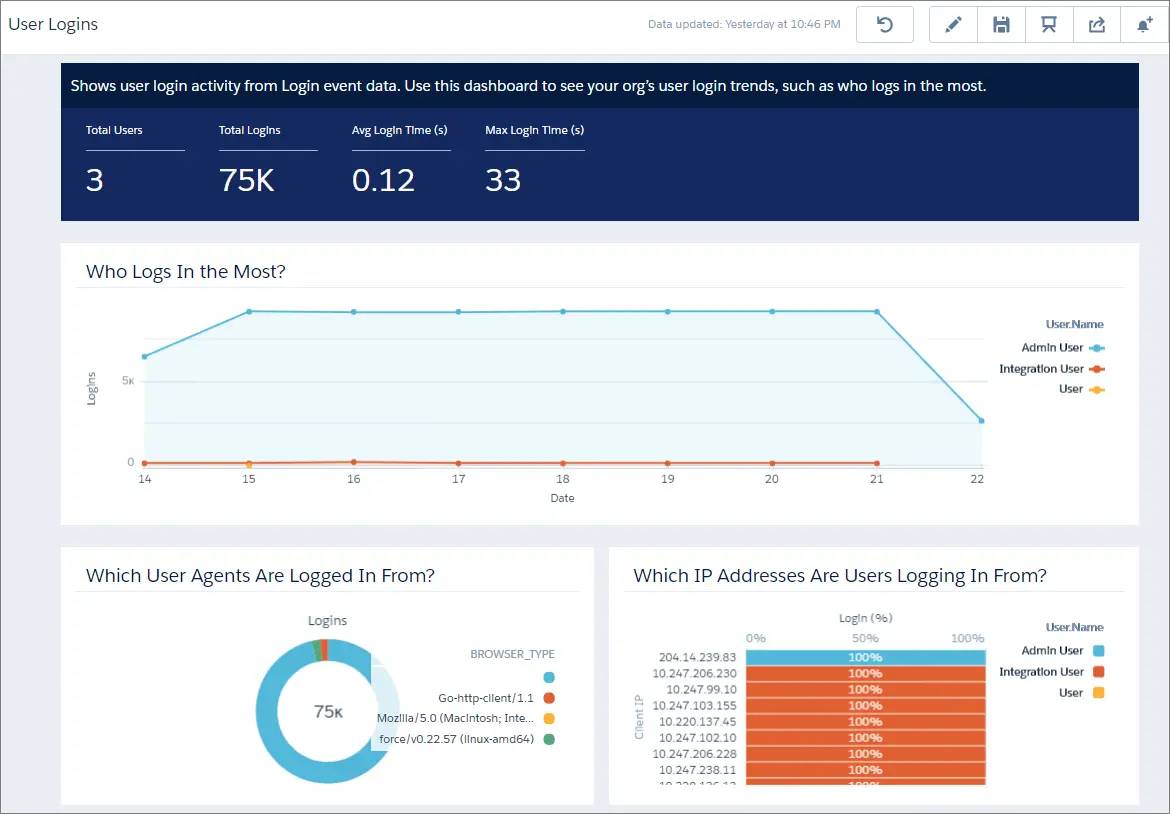1170x814 pixels.
Task: Save the dashboard with floppy disk icon
Action: (x=1001, y=25)
